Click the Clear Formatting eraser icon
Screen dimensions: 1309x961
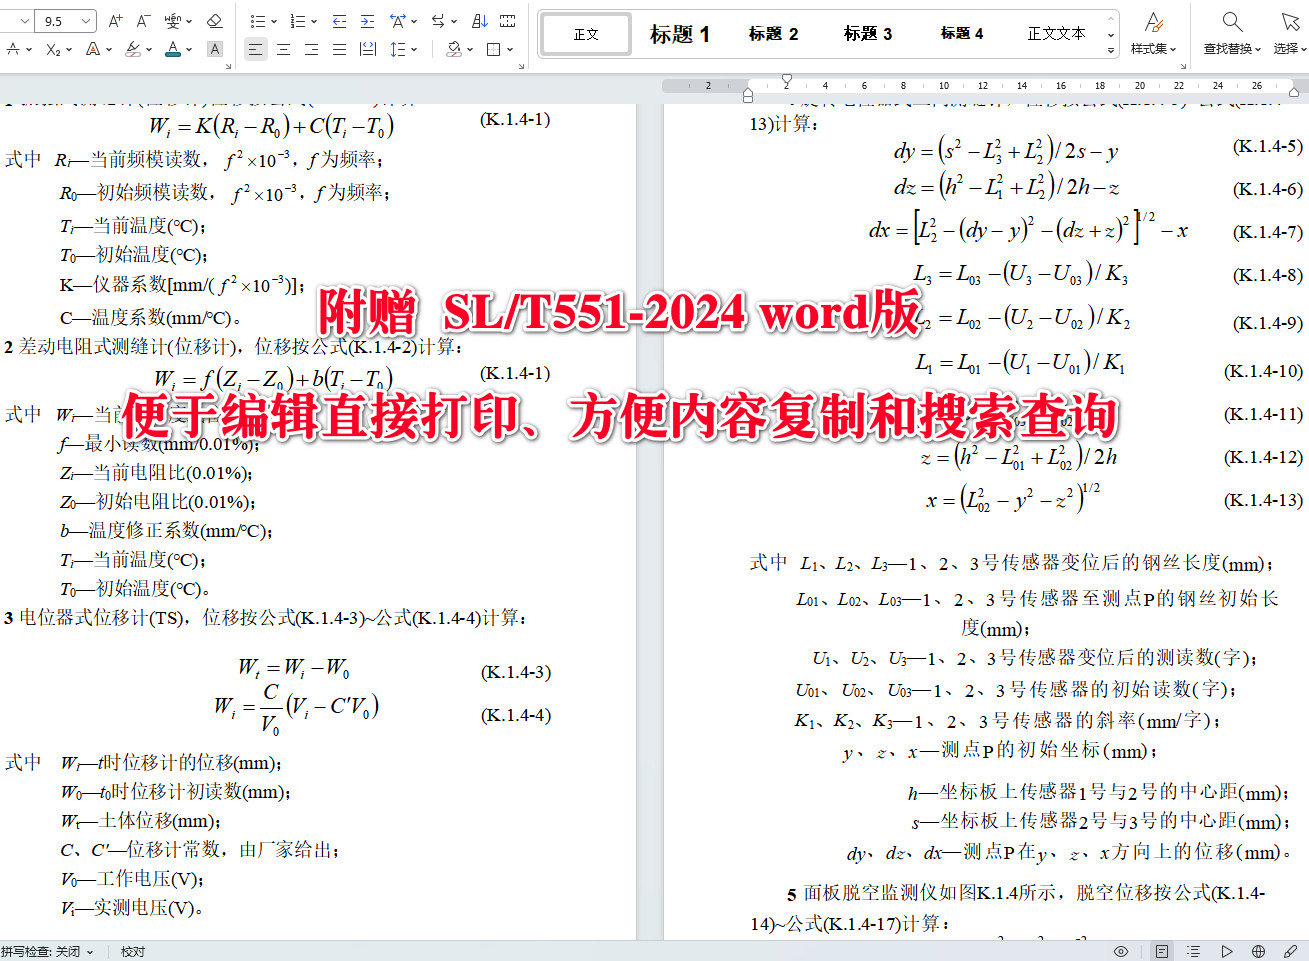214,22
